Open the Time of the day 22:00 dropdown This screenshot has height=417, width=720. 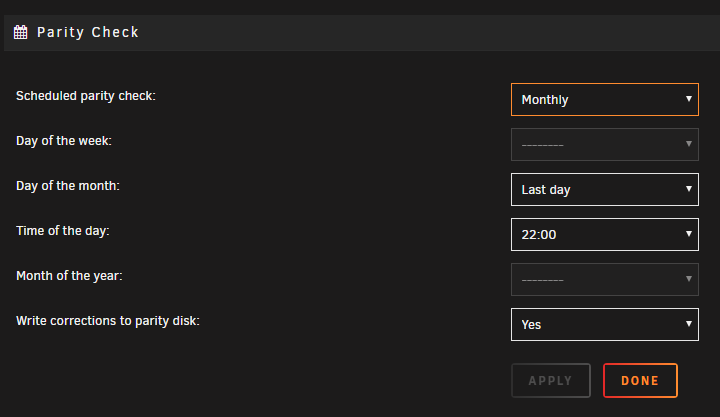tap(605, 234)
